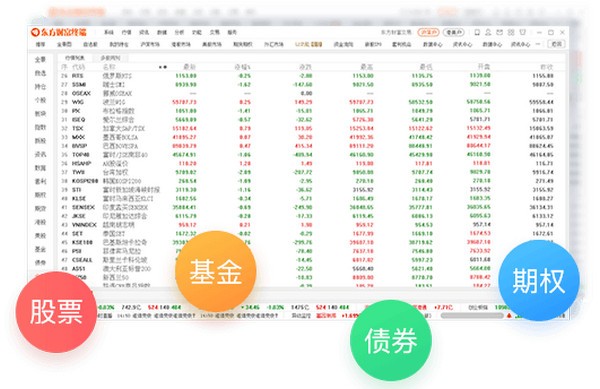
Task: Open the grid apps icon in title bar
Action: (x=511, y=33)
